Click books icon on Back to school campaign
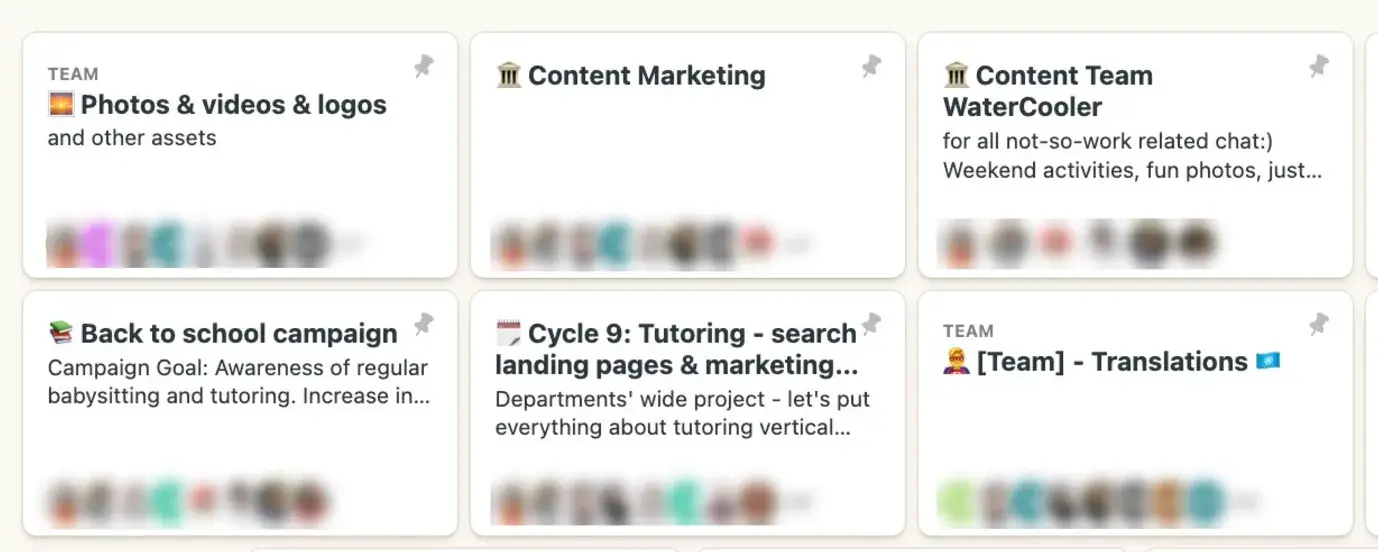Image resolution: width=1378 pixels, height=552 pixels. (x=62, y=333)
